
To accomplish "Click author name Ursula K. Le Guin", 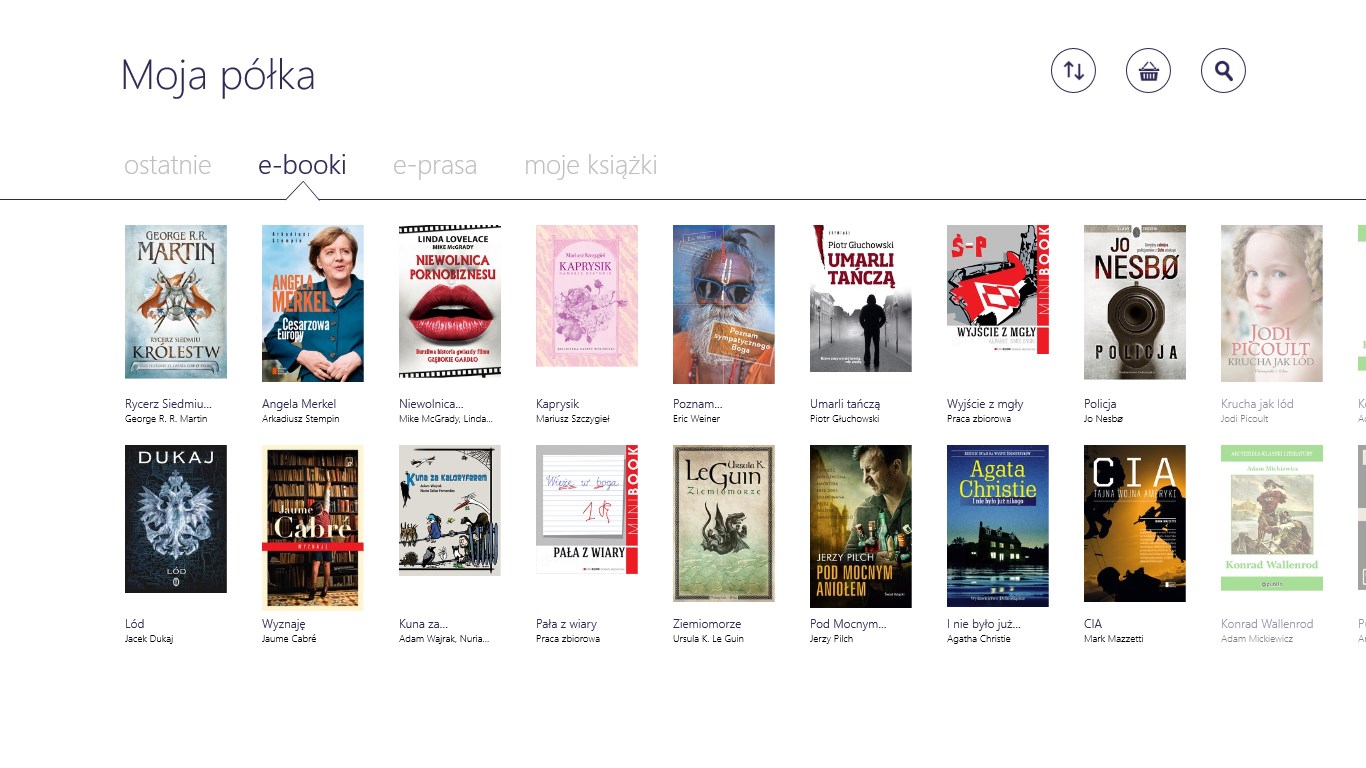I will [708, 639].
